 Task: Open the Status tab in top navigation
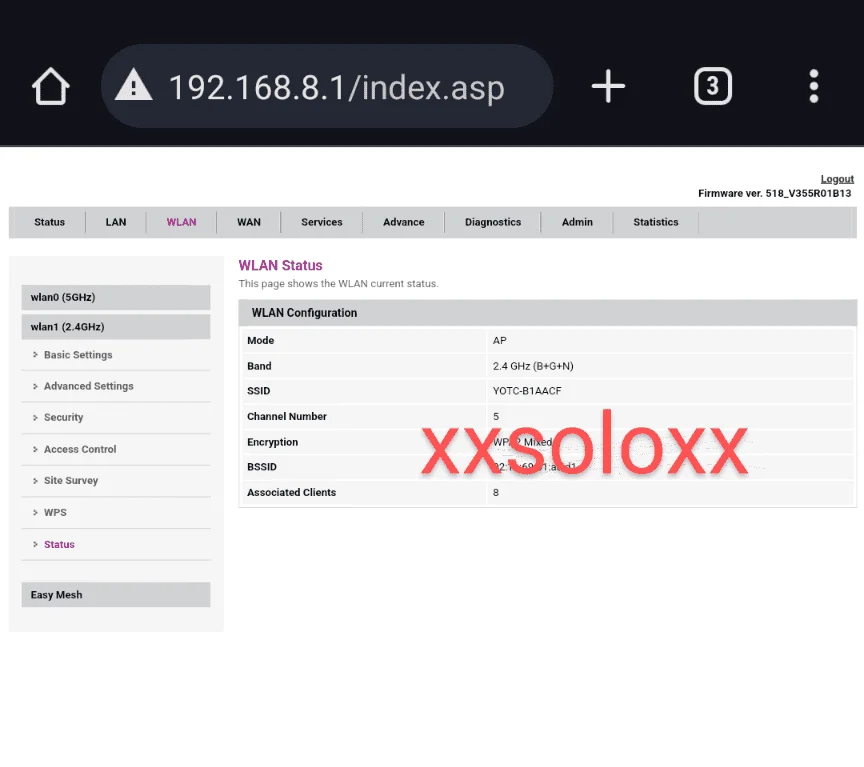click(x=49, y=222)
